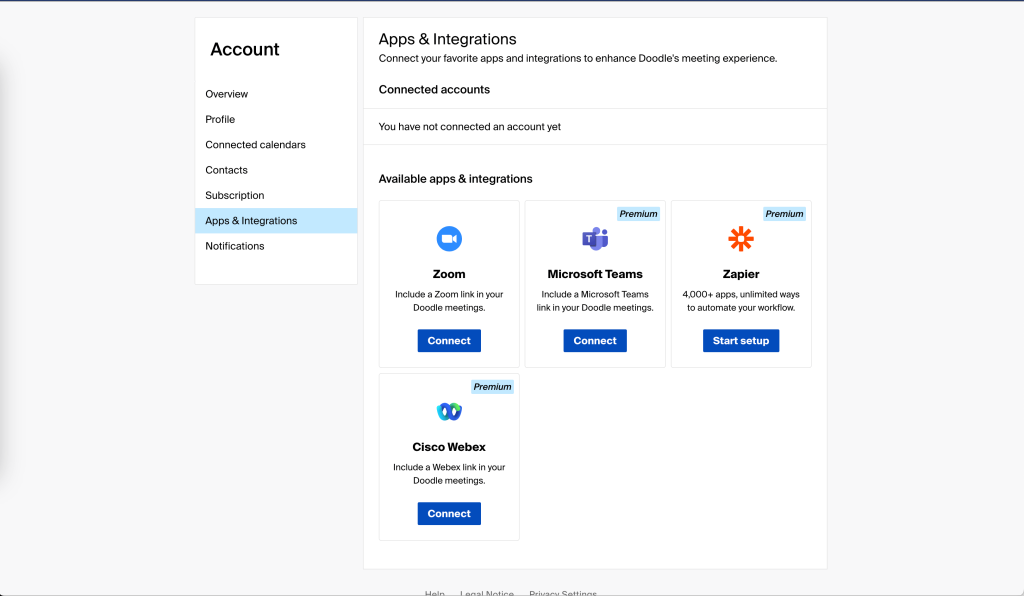Connect the Zoom integration
This screenshot has width=1024, height=596.
click(x=449, y=341)
